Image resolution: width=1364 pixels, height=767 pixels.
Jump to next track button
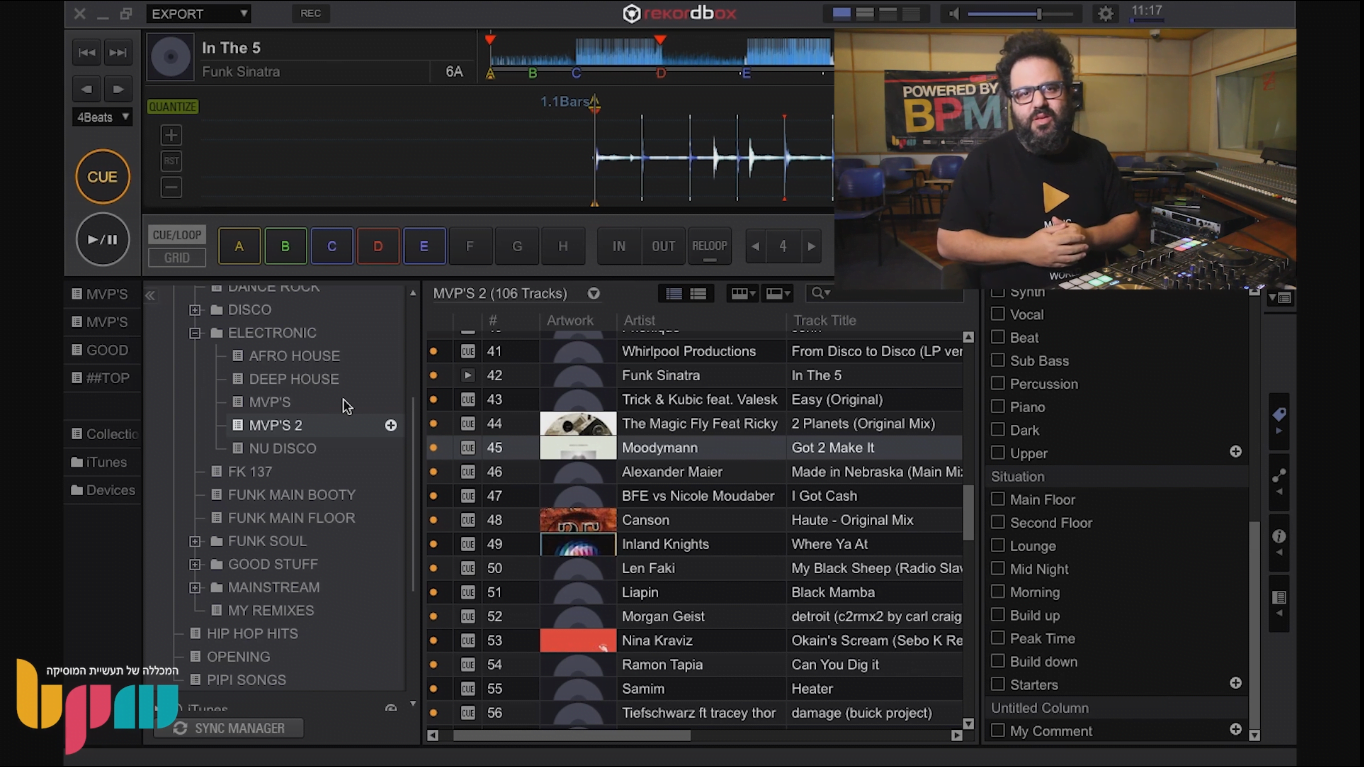118,53
